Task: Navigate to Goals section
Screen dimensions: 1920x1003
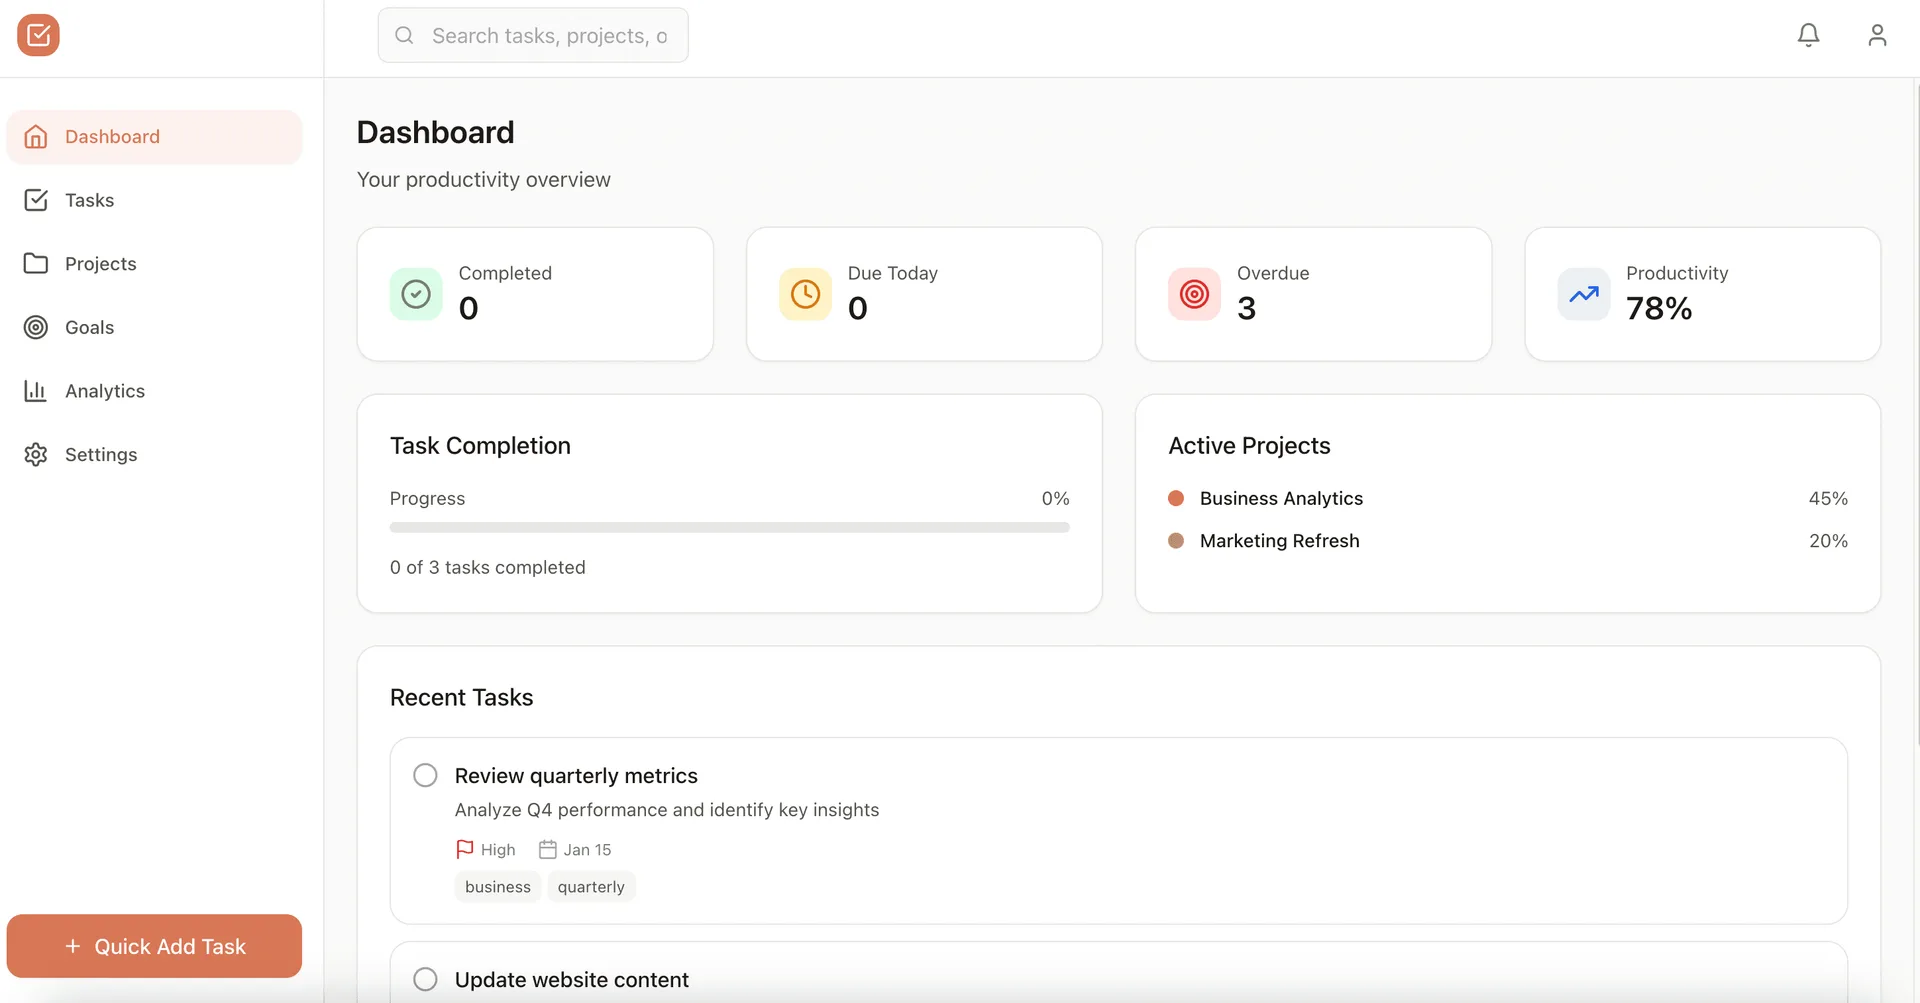Action: pyautogui.click(x=154, y=327)
